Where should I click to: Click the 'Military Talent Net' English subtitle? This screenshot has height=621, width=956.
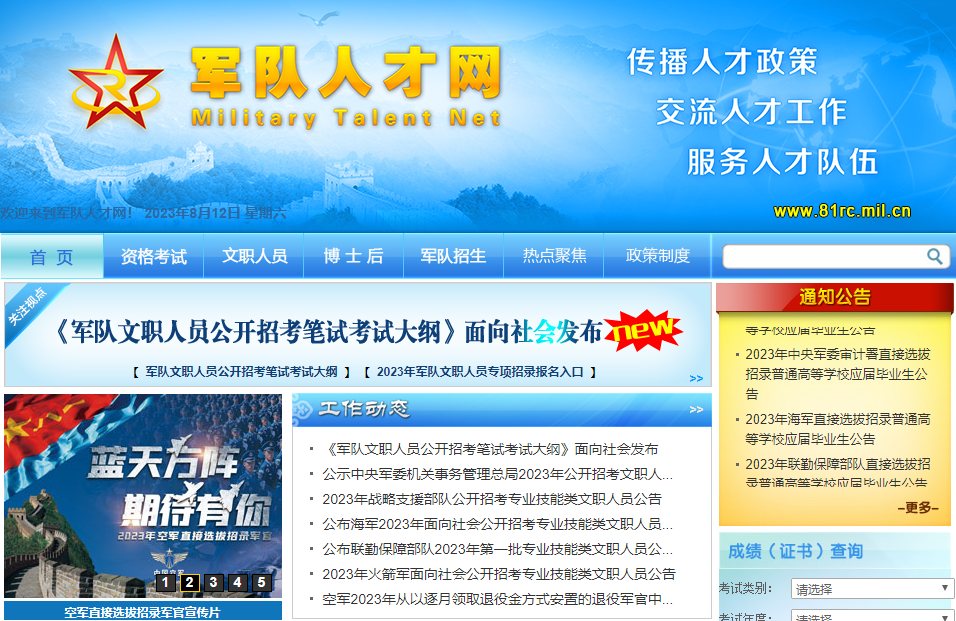[346, 118]
